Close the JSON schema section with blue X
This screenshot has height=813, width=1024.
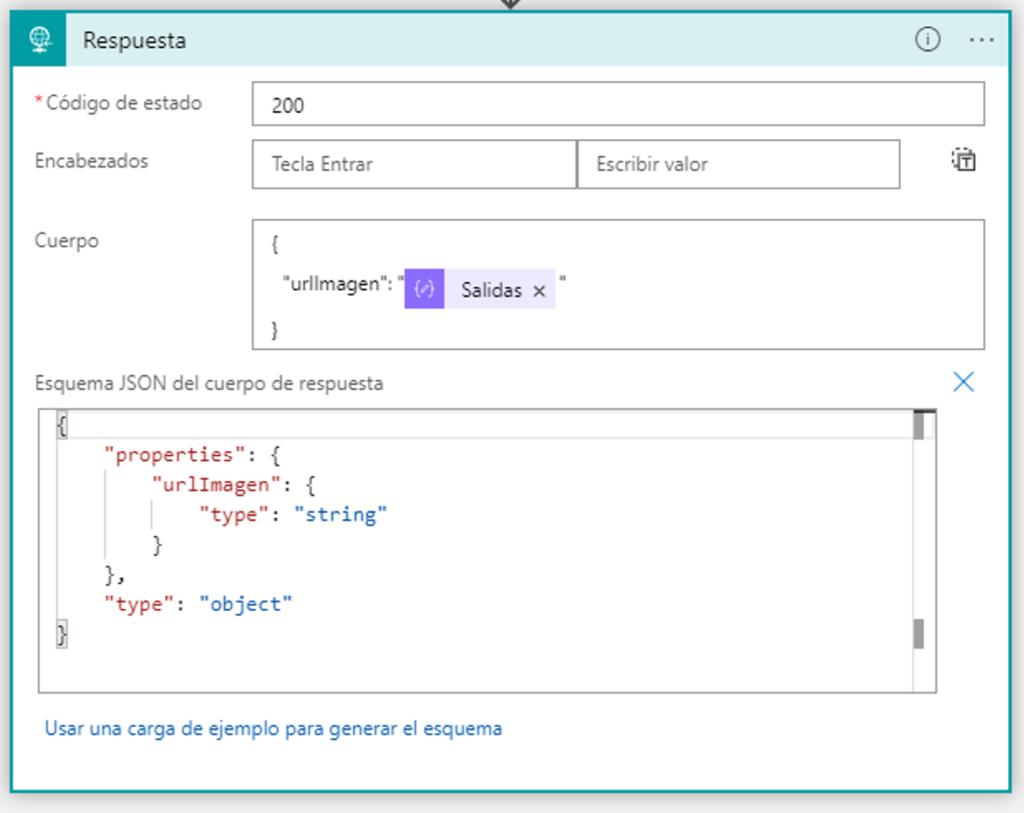[963, 382]
